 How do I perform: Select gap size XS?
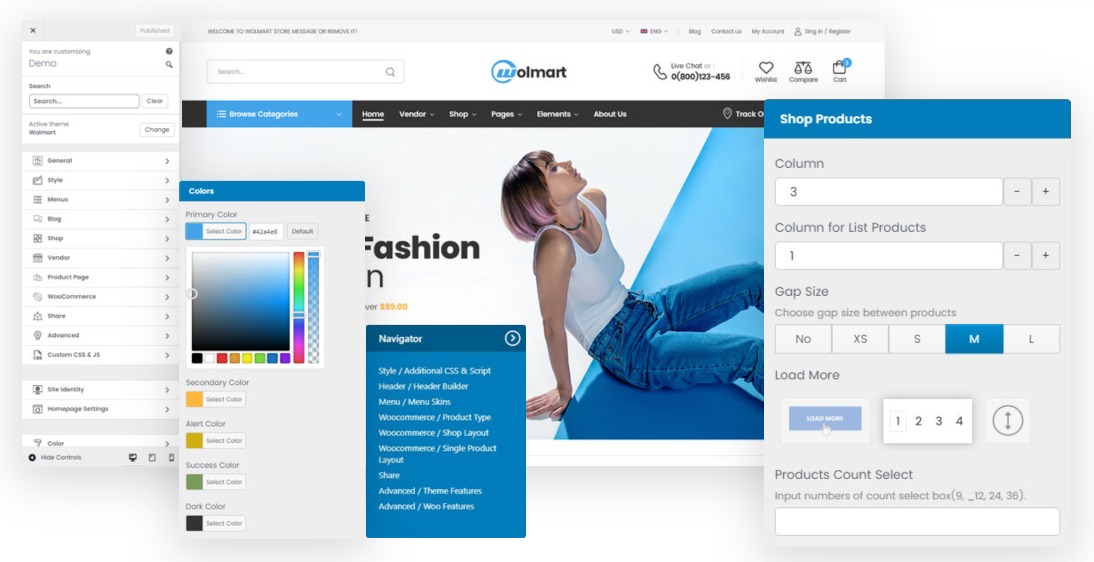click(860, 339)
